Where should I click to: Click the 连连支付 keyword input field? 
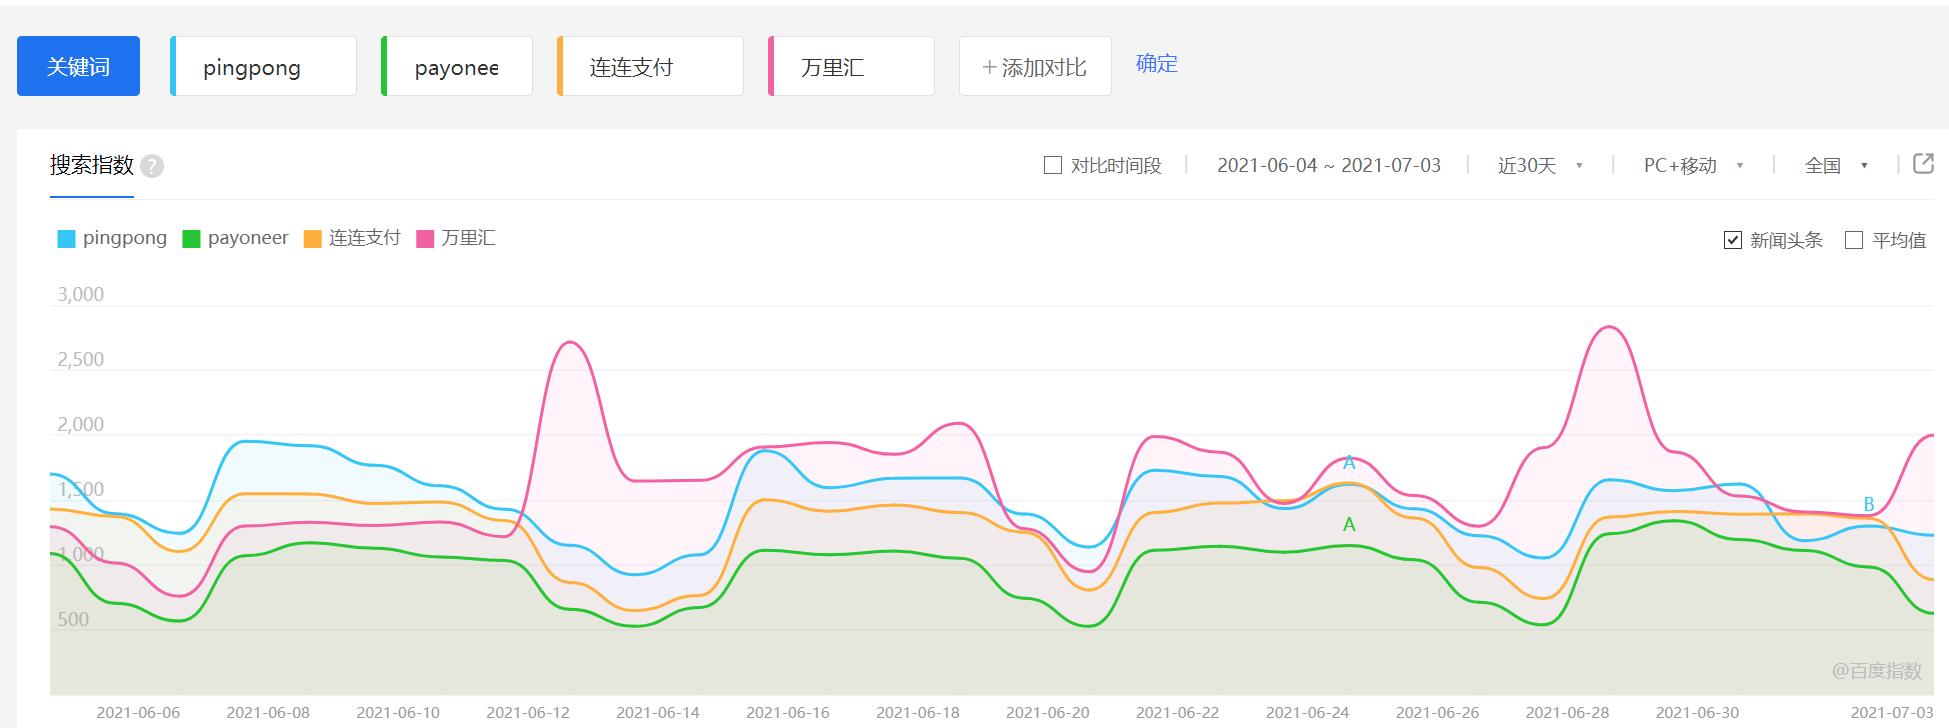tap(650, 66)
